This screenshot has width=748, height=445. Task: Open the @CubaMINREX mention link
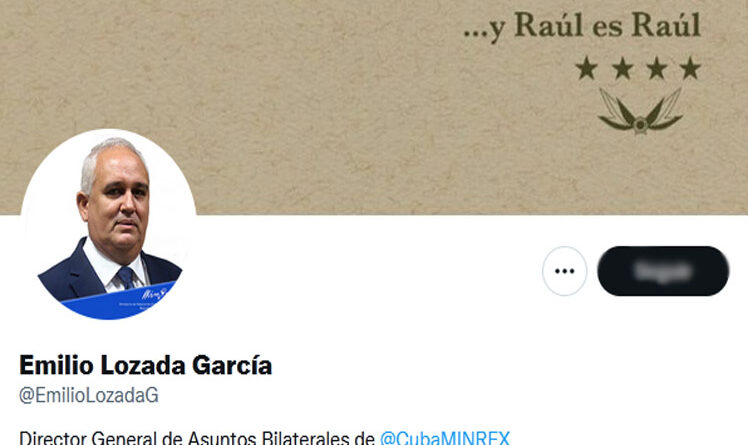coord(445,438)
